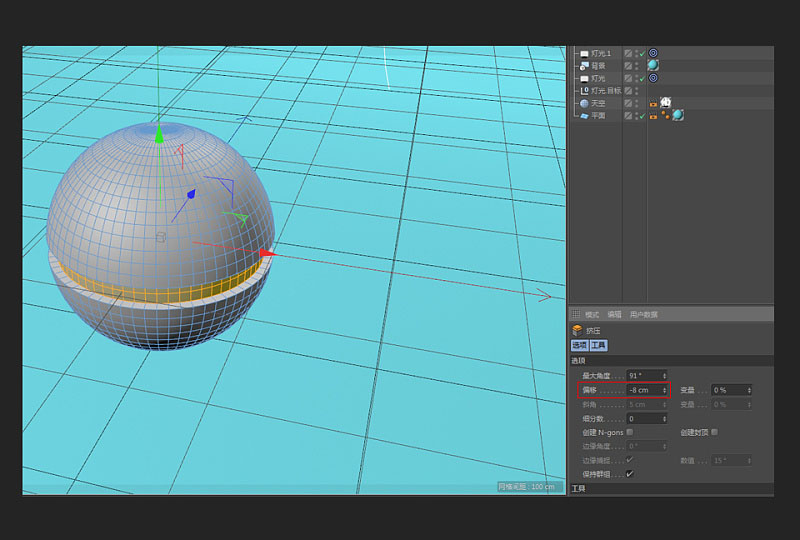Uncheck the 保持群组 checkbox
Image resolution: width=800 pixels, height=540 pixels.
pyautogui.click(x=629, y=473)
